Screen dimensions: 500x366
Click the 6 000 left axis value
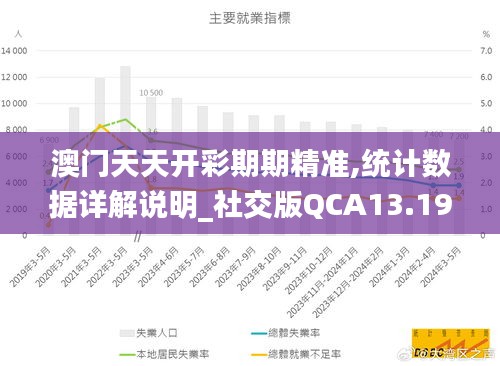coord(16,156)
